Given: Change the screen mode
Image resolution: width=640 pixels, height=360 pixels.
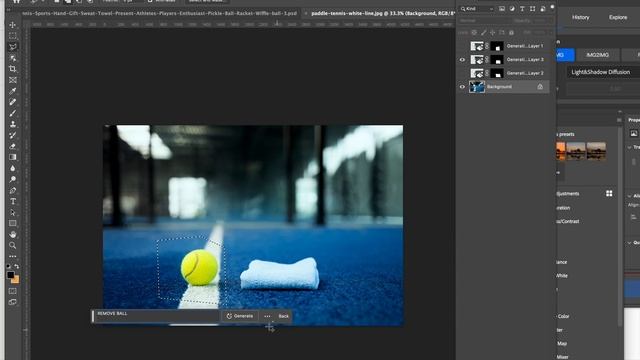Looking at the screenshot, I should click(x=13, y=302).
